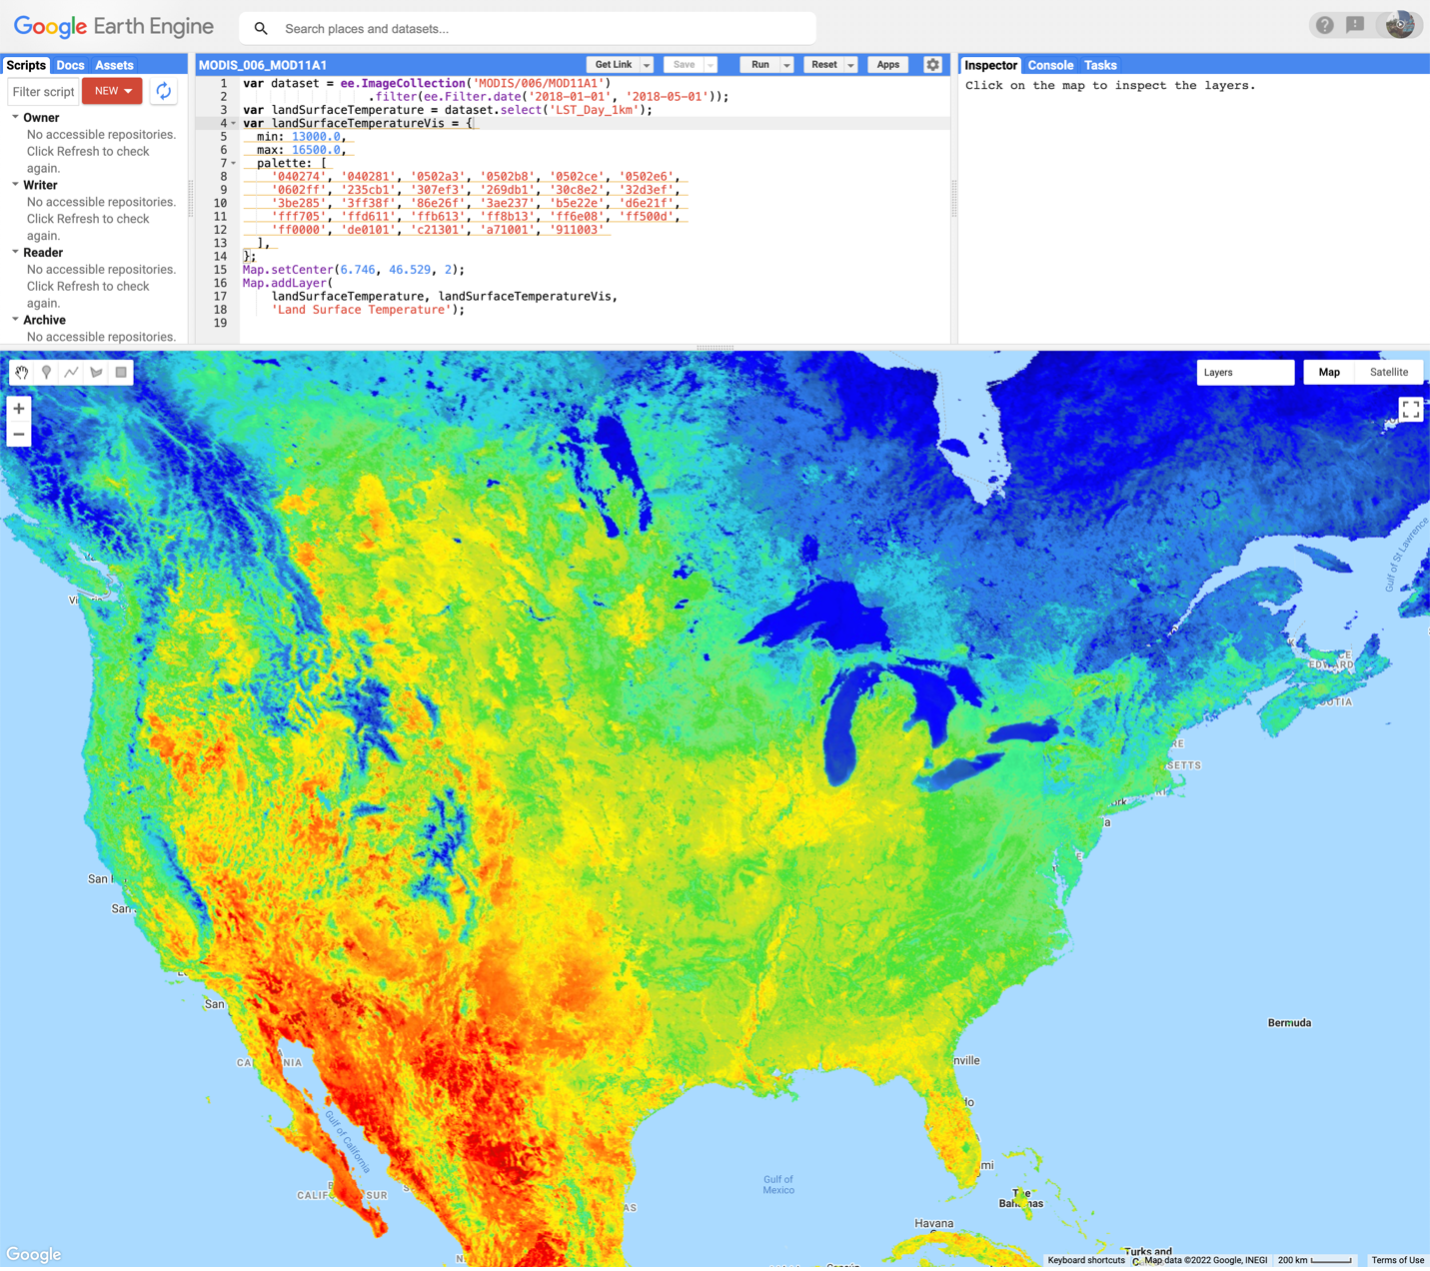Focus the Search places and datasets field
The height and width of the screenshot is (1271, 1430).
527,29
